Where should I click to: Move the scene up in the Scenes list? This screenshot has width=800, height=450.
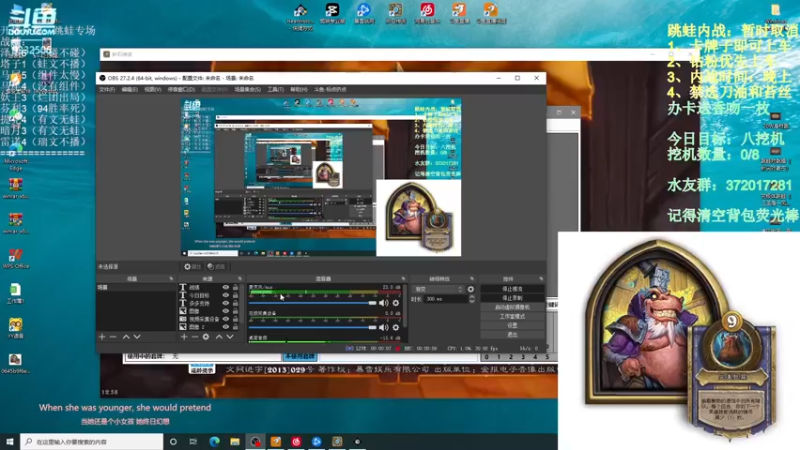[126, 337]
